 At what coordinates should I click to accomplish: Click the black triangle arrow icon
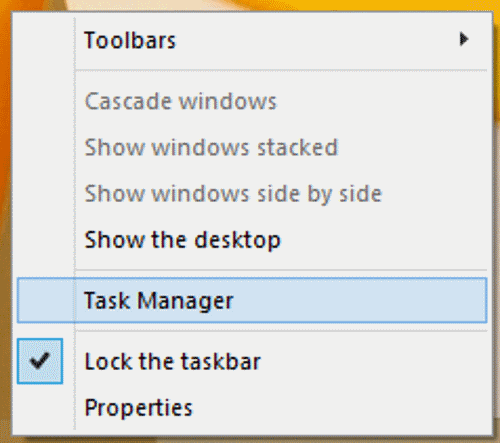[463, 39]
